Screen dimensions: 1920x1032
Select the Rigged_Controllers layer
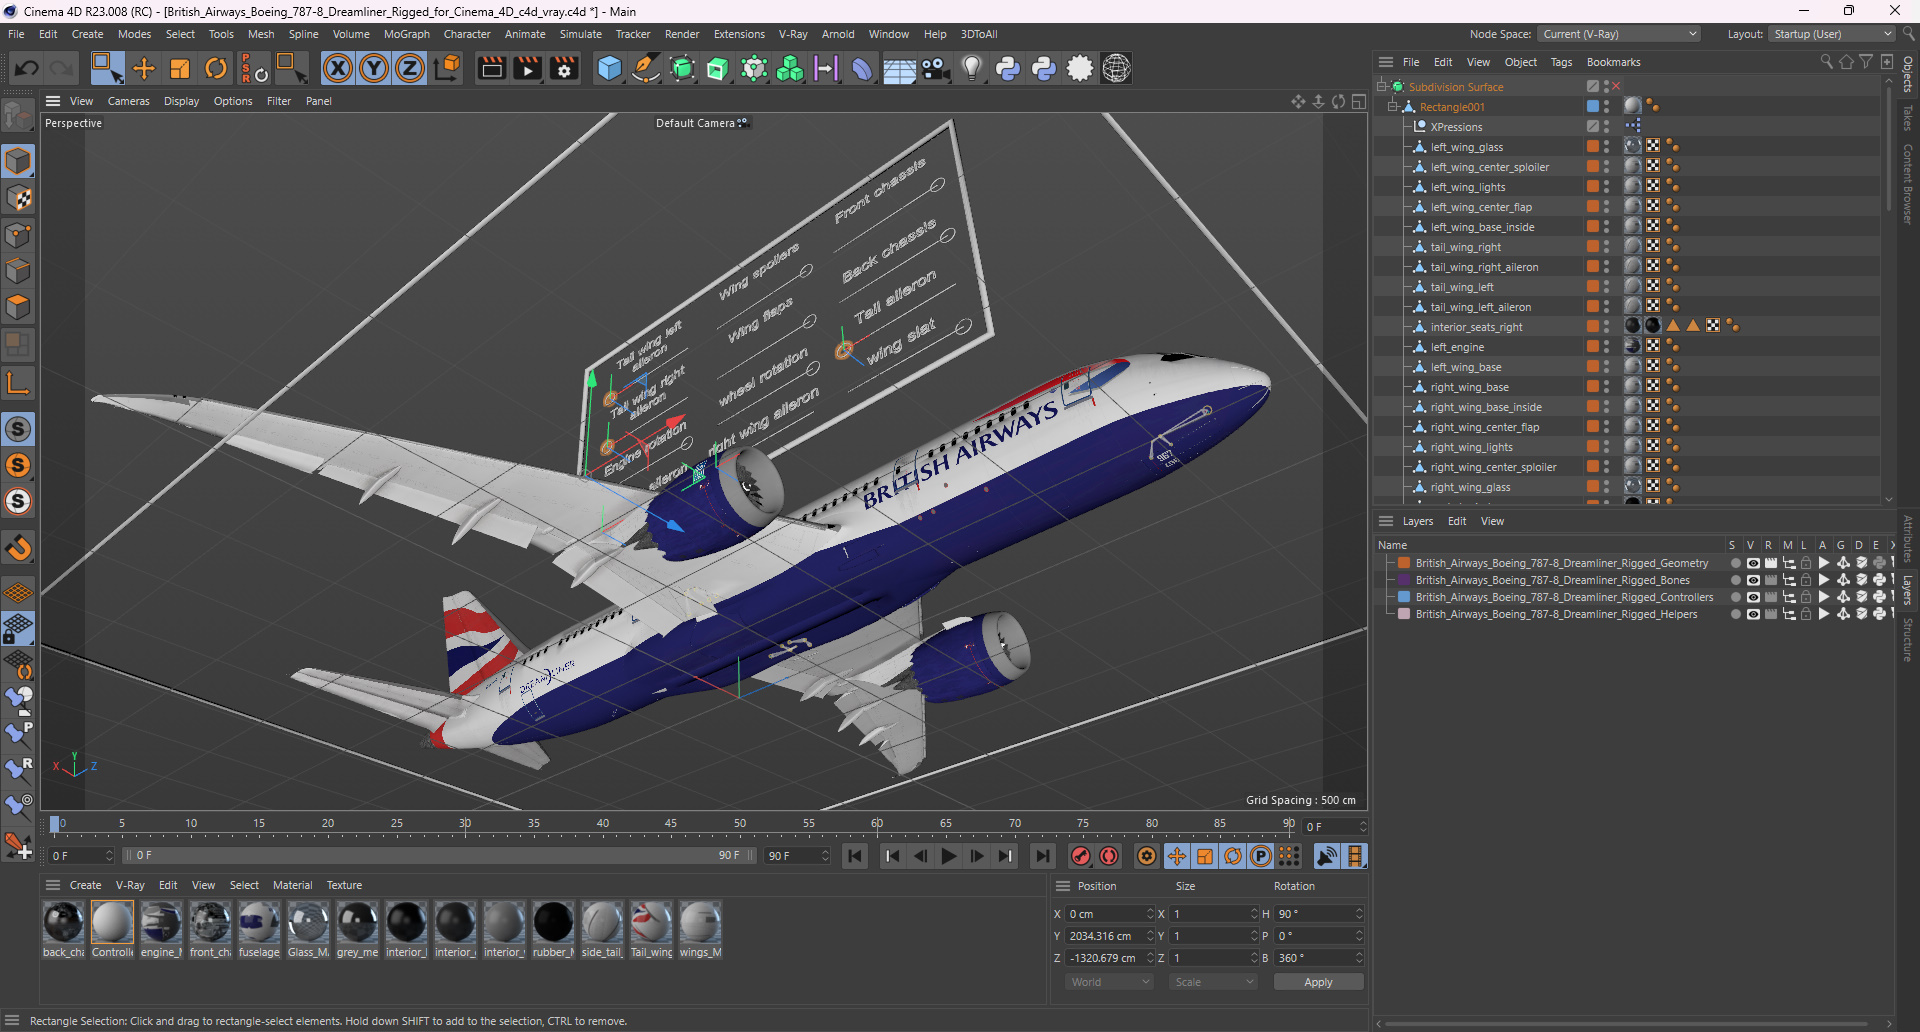pyautogui.click(x=1564, y=597)
